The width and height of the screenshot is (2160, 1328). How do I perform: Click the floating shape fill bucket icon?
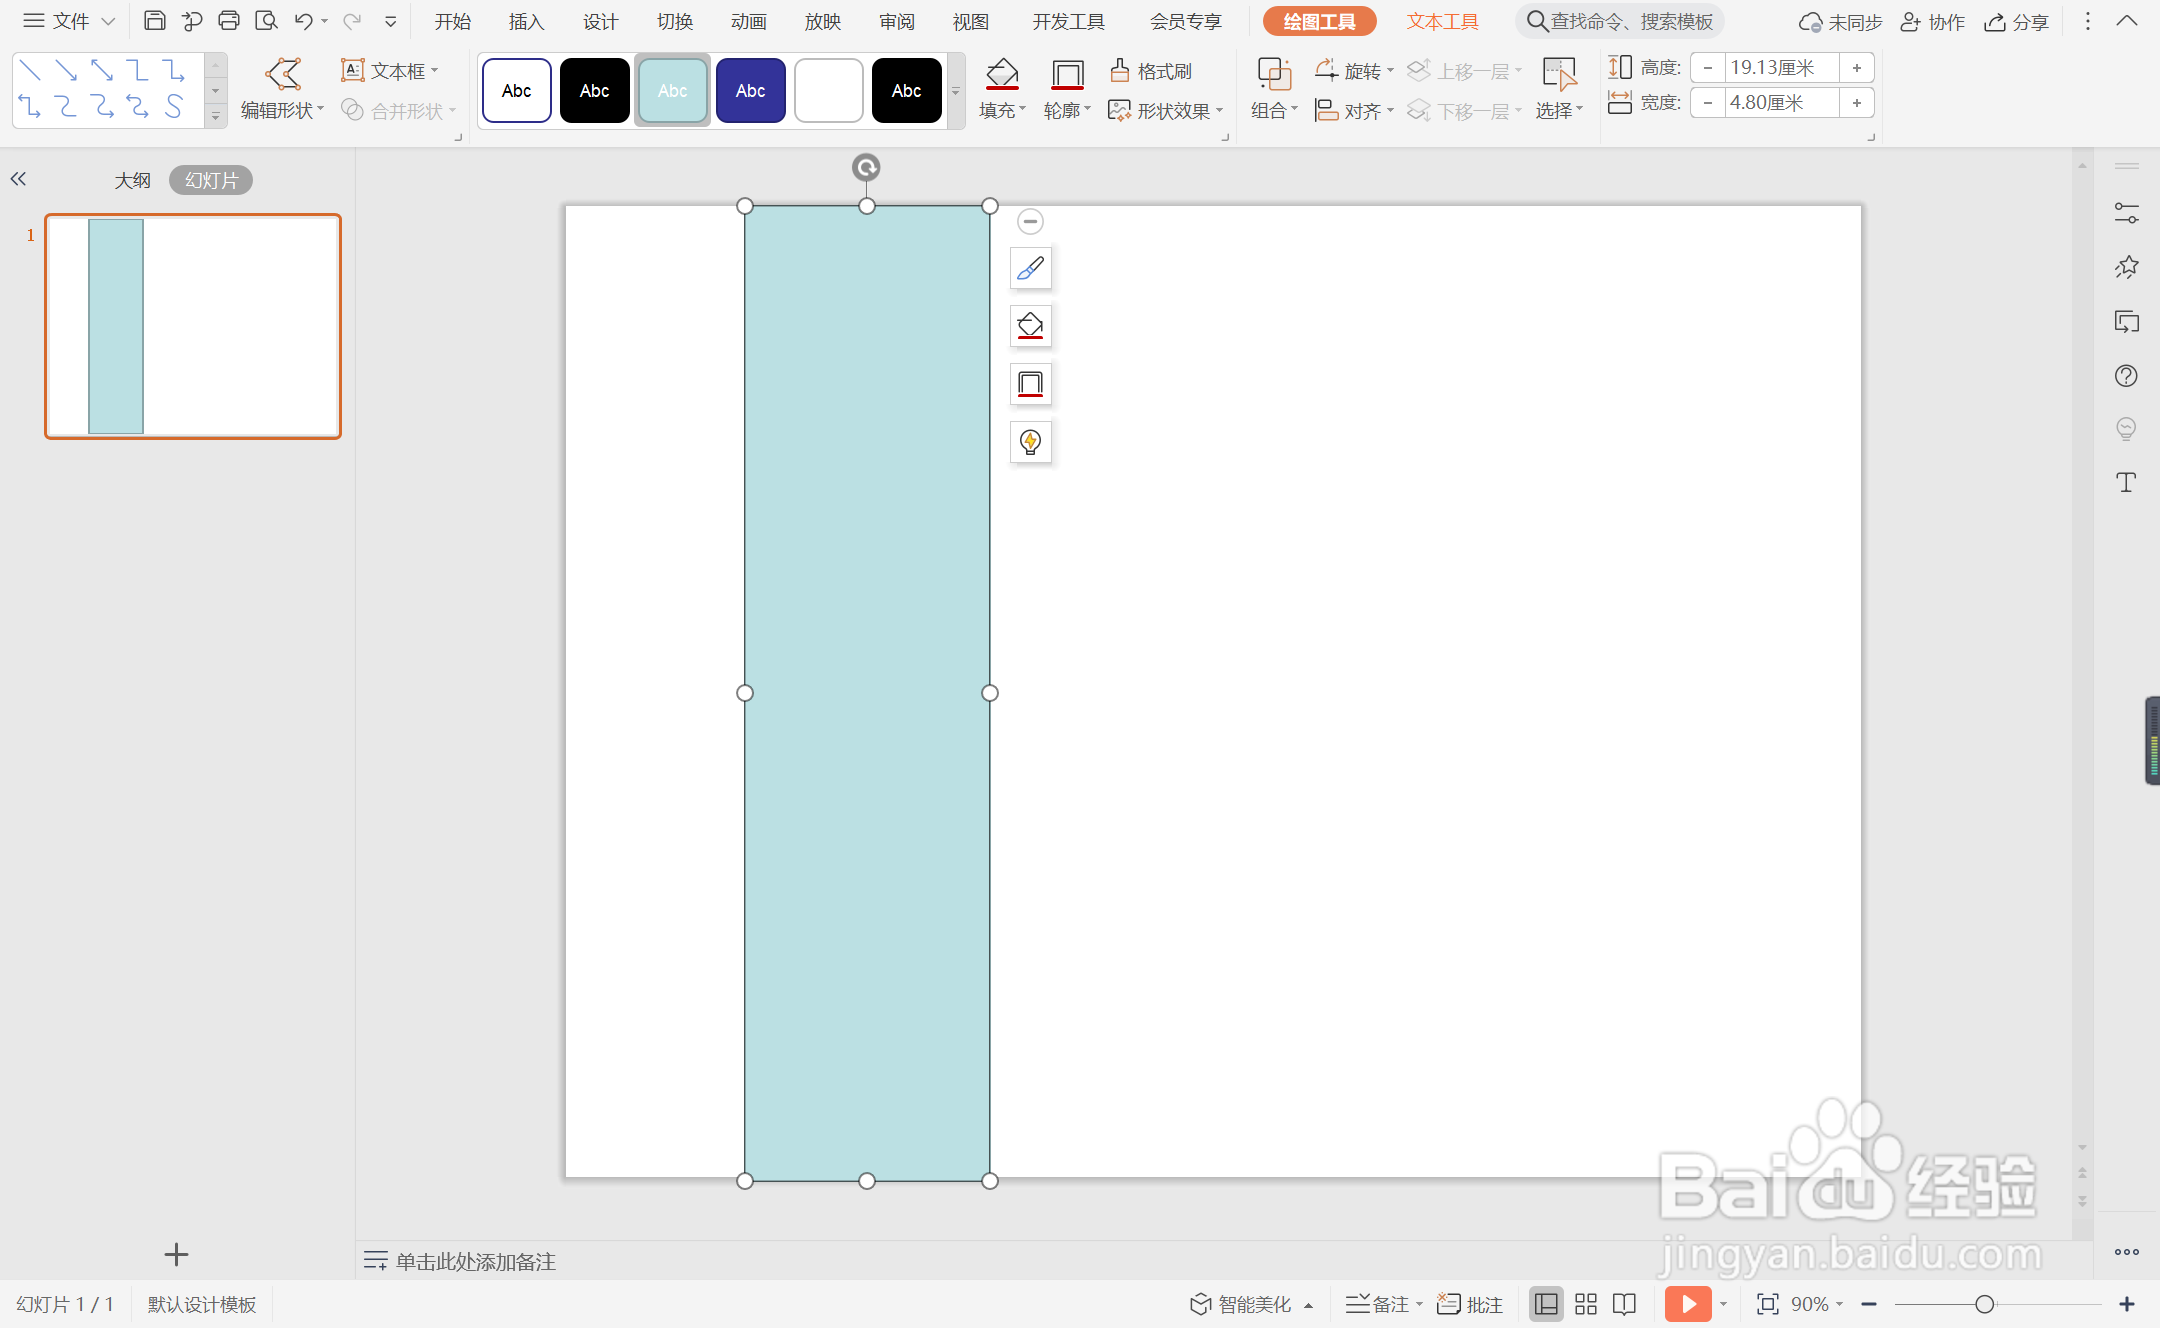point(1030,326)
